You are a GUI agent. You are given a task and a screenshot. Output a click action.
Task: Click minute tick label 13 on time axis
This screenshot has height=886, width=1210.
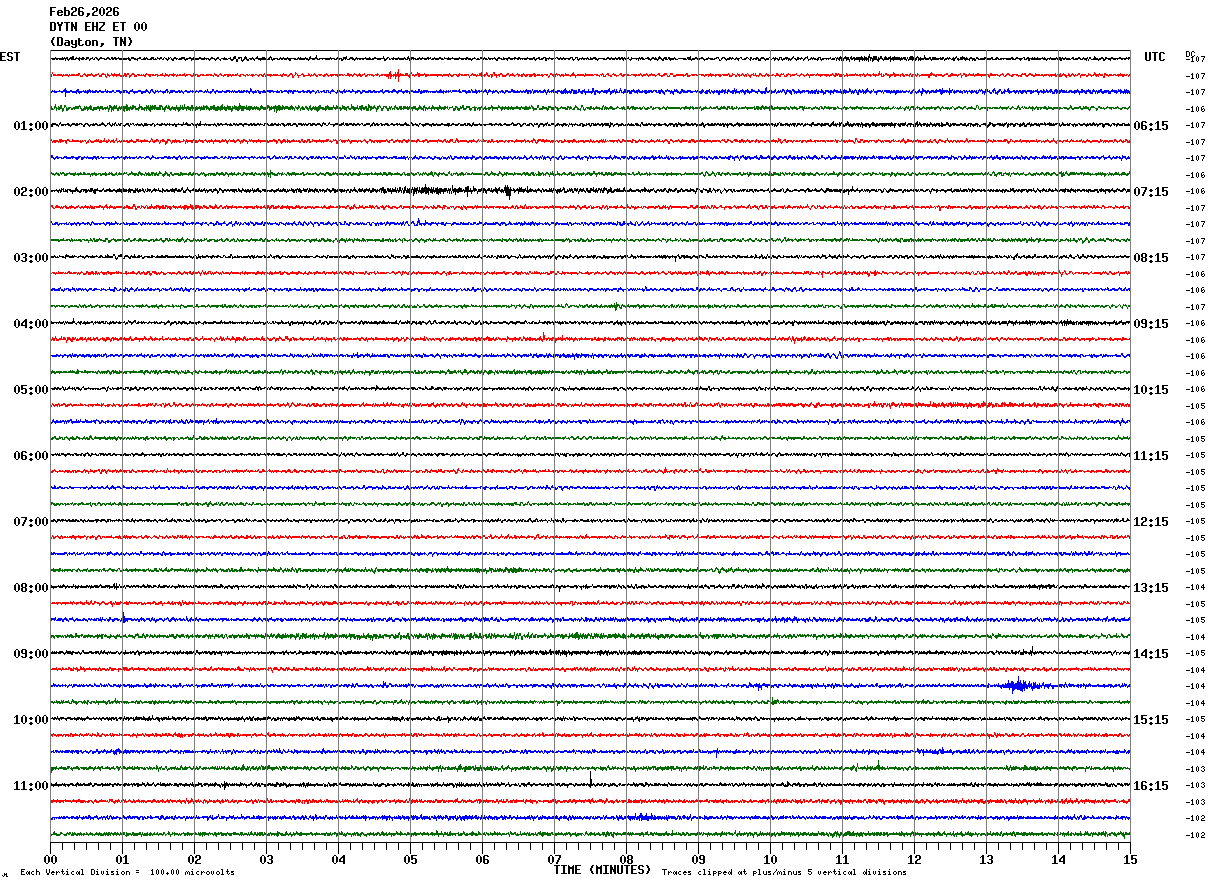click(986, 859)
